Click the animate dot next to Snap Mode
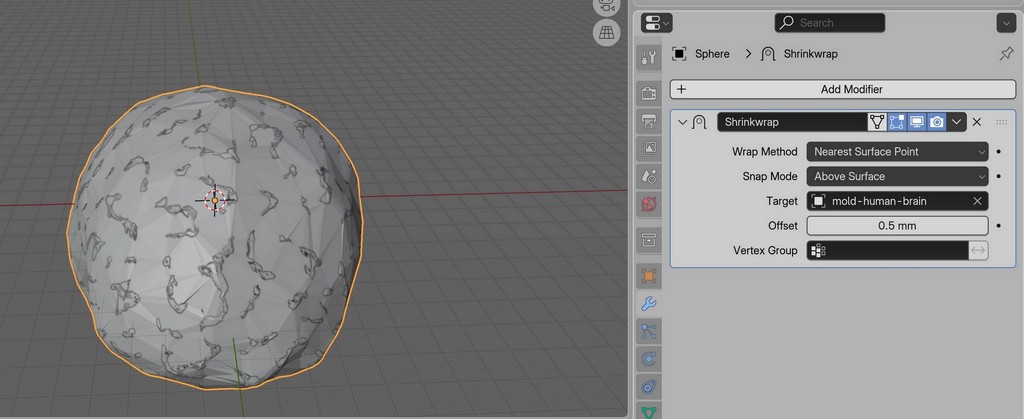 pos(999,176)
